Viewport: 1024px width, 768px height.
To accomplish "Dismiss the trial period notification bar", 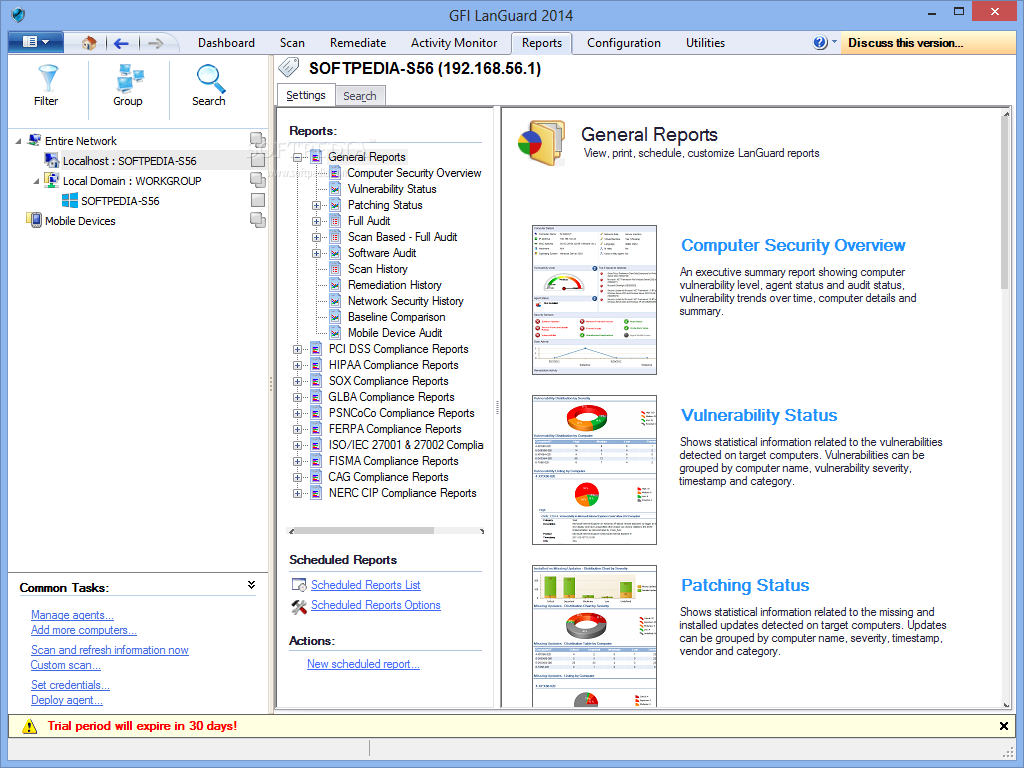I will [x=1004, y=726].
